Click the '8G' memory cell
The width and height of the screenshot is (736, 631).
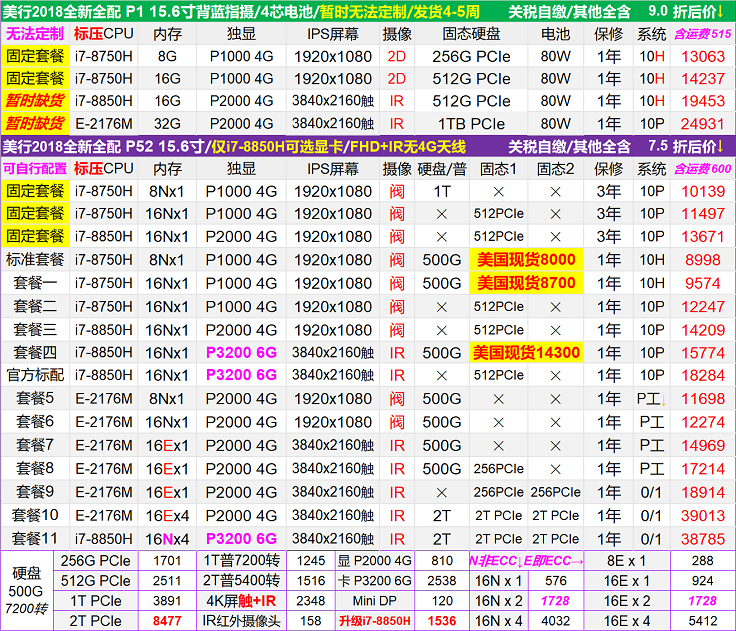167,56
